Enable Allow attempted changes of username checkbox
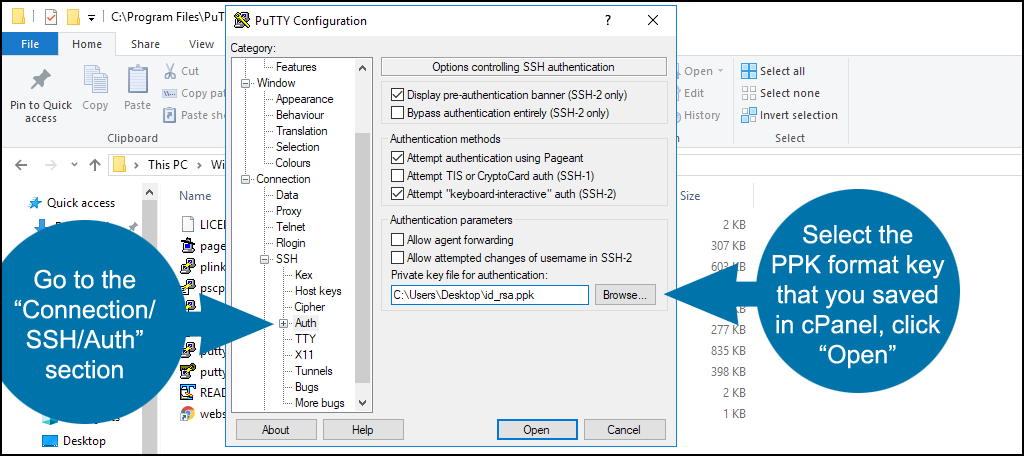The width and height of the screenshot is (1024, 456). 397,257
